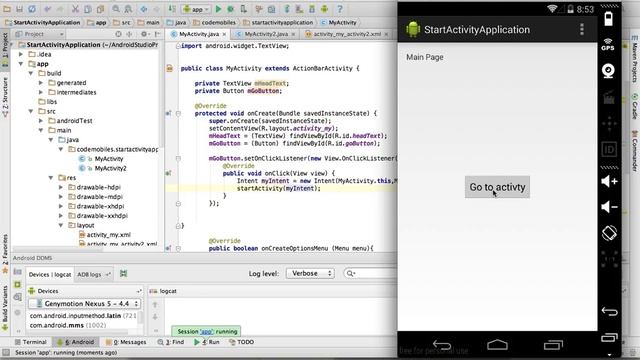The width and height of the screenshot is (640, 360).
Task: Switch to the activity_my_activity2.xml tab
Action: point(347,34)
